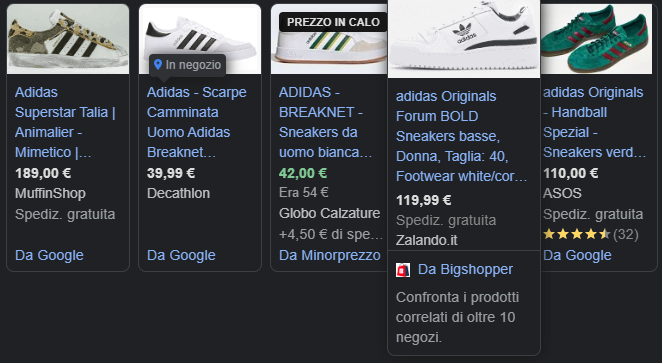
Task: Click the star rating on Handball Spezial
Action: click(576, 234)
